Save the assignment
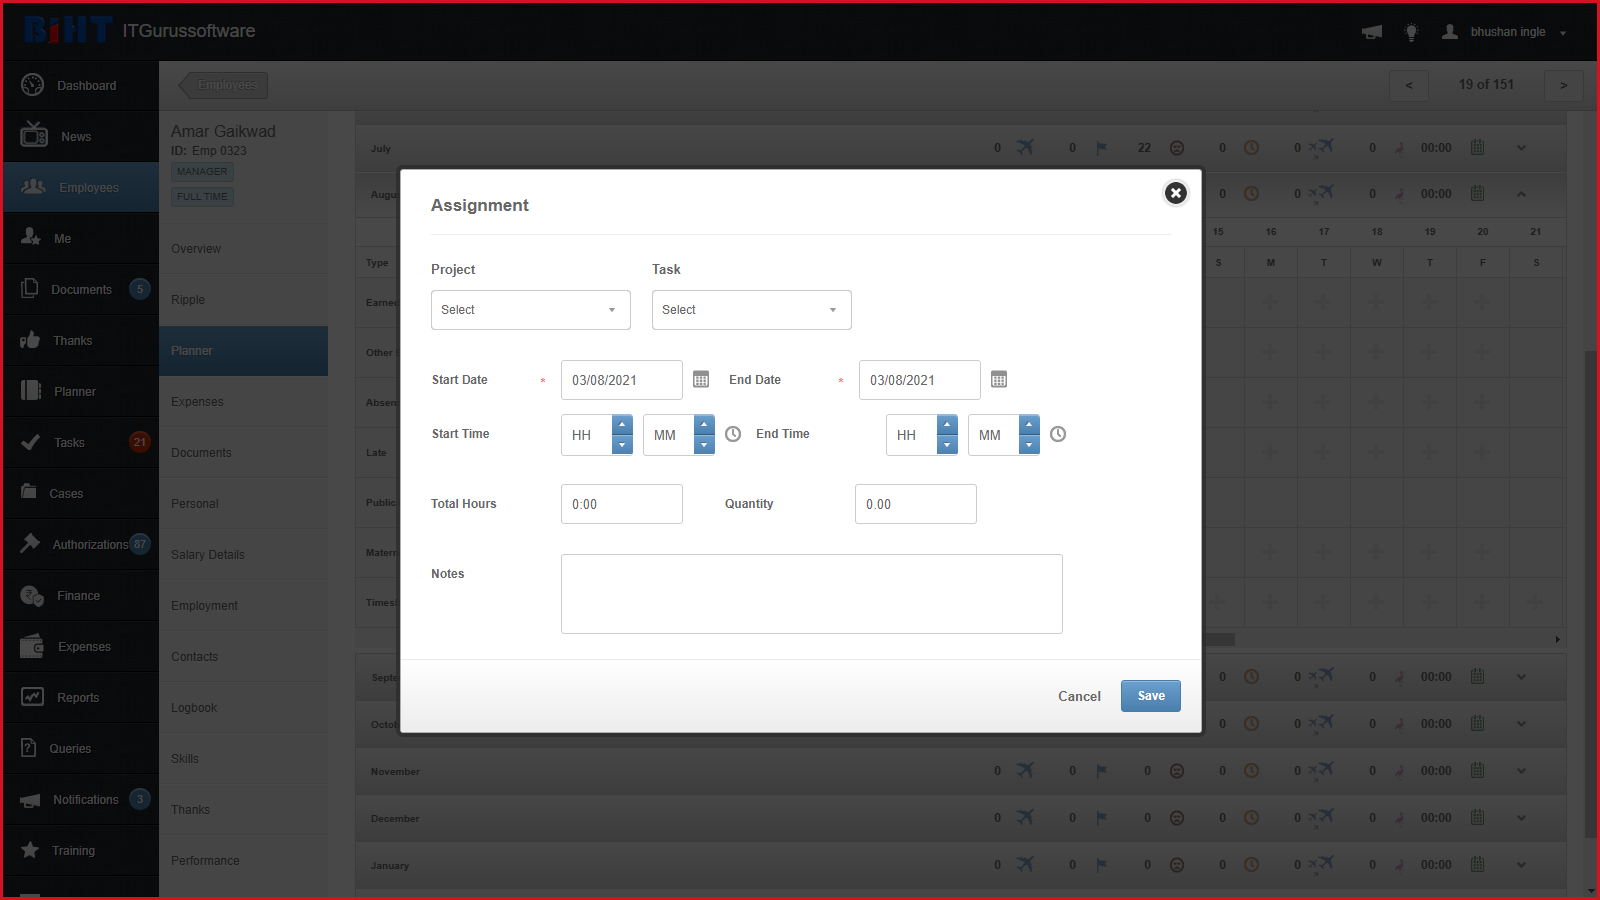The image size is (1600, 900). 1151,696
